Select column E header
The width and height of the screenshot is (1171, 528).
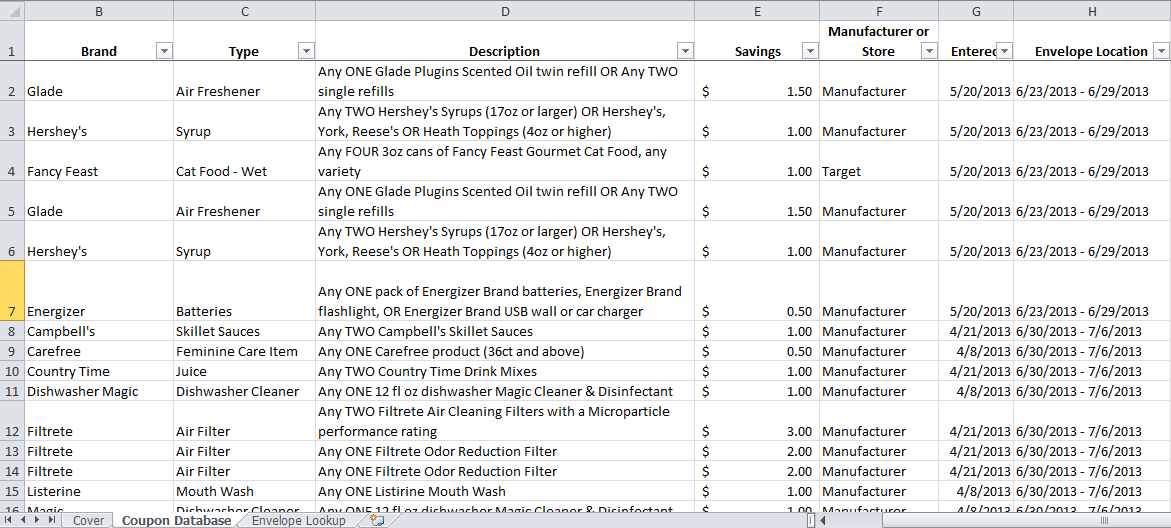click(757, 10)
